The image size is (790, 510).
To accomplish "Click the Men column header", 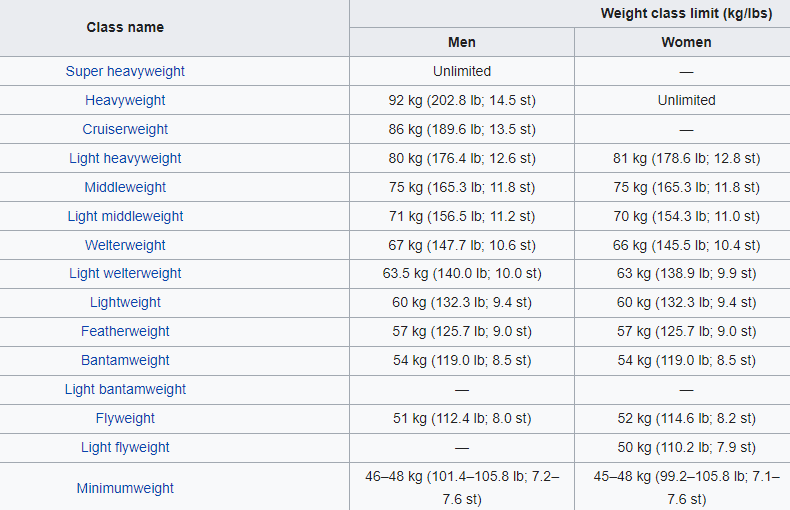I will [x=462, y=42].
